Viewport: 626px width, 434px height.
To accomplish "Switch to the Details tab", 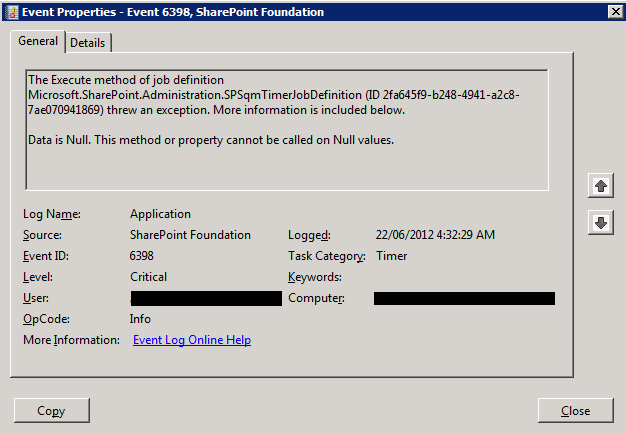I will coord(87,43).
